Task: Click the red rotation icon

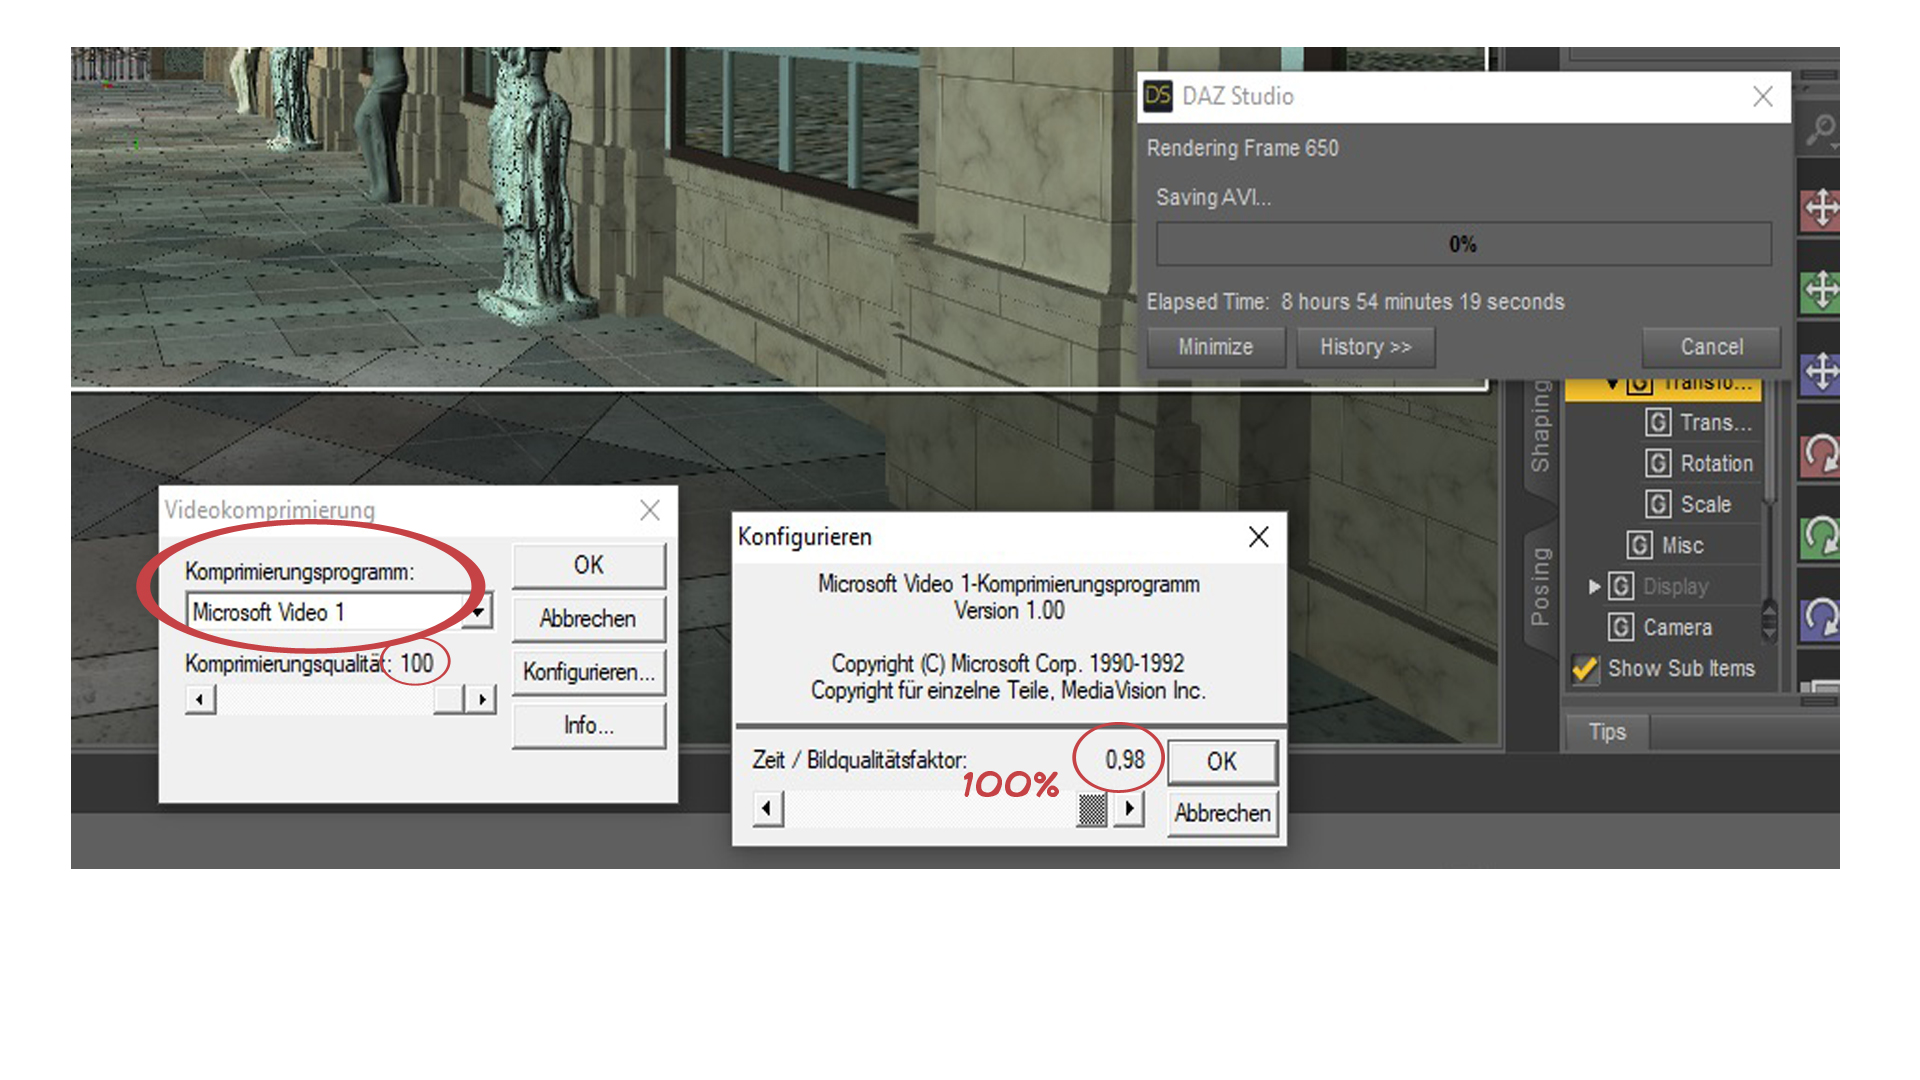Action: click(1821, 455)
